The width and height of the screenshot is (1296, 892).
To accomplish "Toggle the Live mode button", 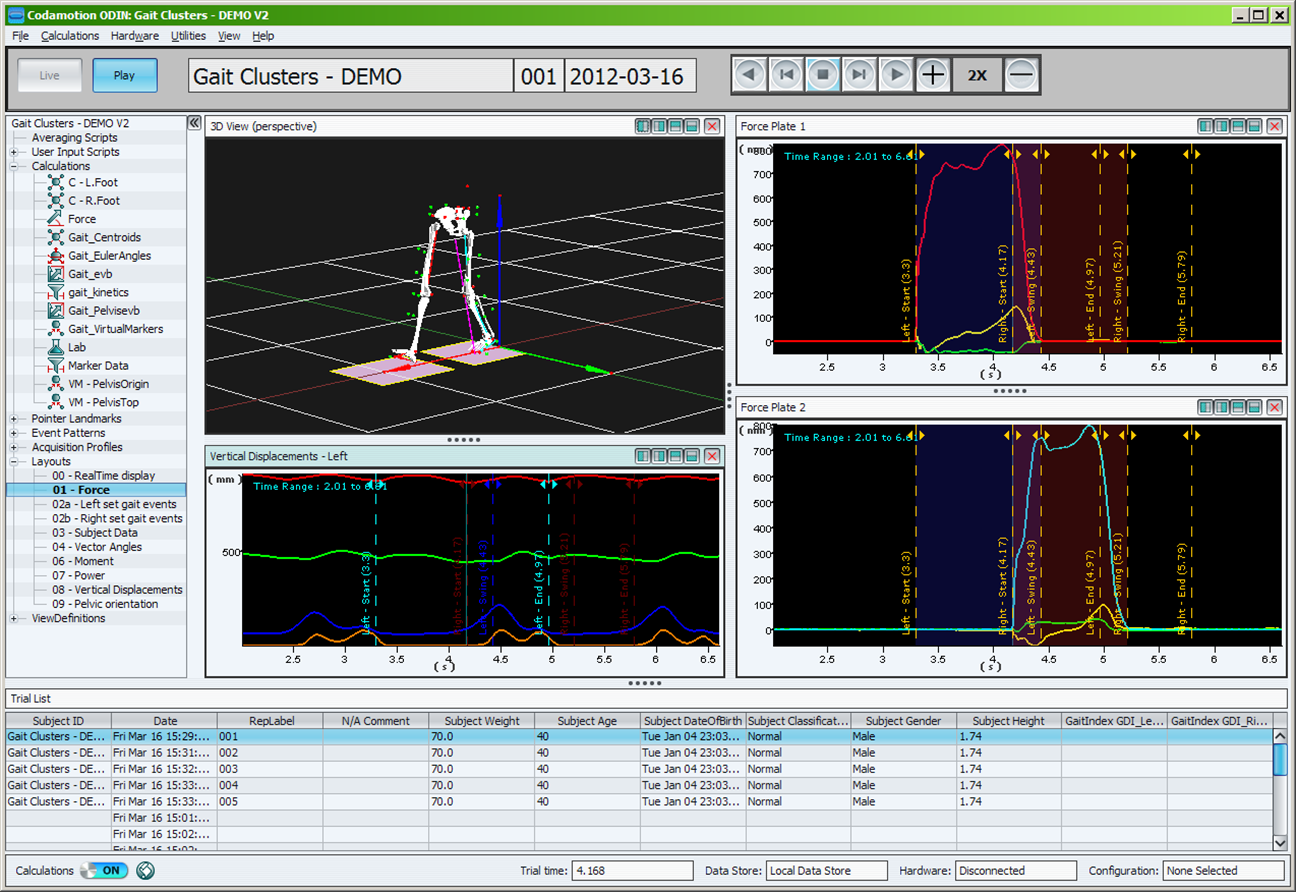I will tap(49, 75).
